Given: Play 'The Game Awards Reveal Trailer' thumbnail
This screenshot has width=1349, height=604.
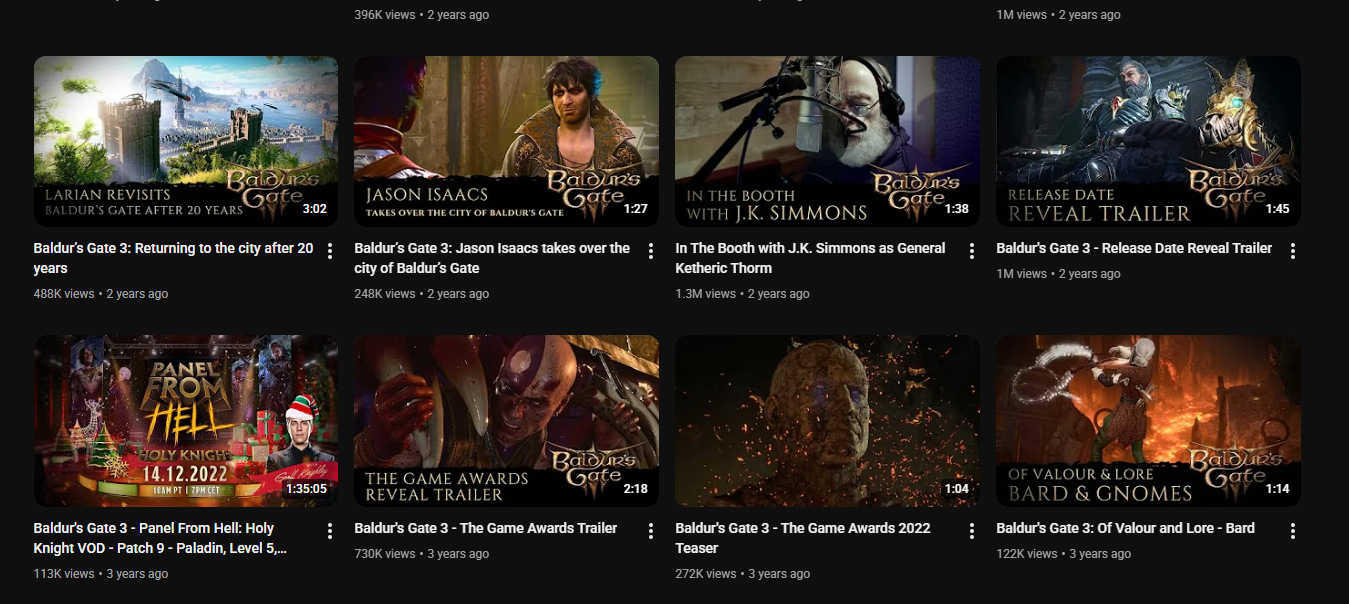Looking at the screenshot, I should [x=507, y=421].
